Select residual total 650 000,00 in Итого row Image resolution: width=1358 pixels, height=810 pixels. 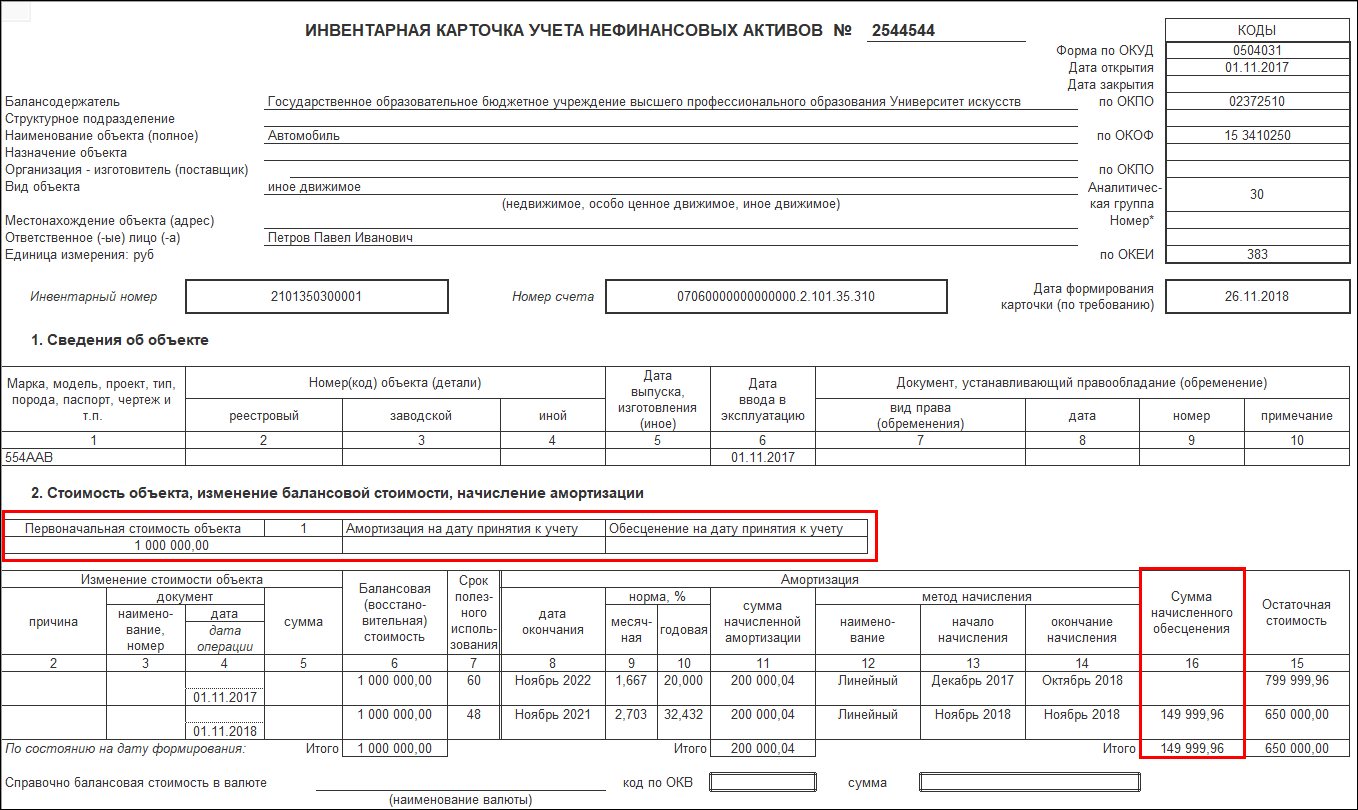(1296, 748)
